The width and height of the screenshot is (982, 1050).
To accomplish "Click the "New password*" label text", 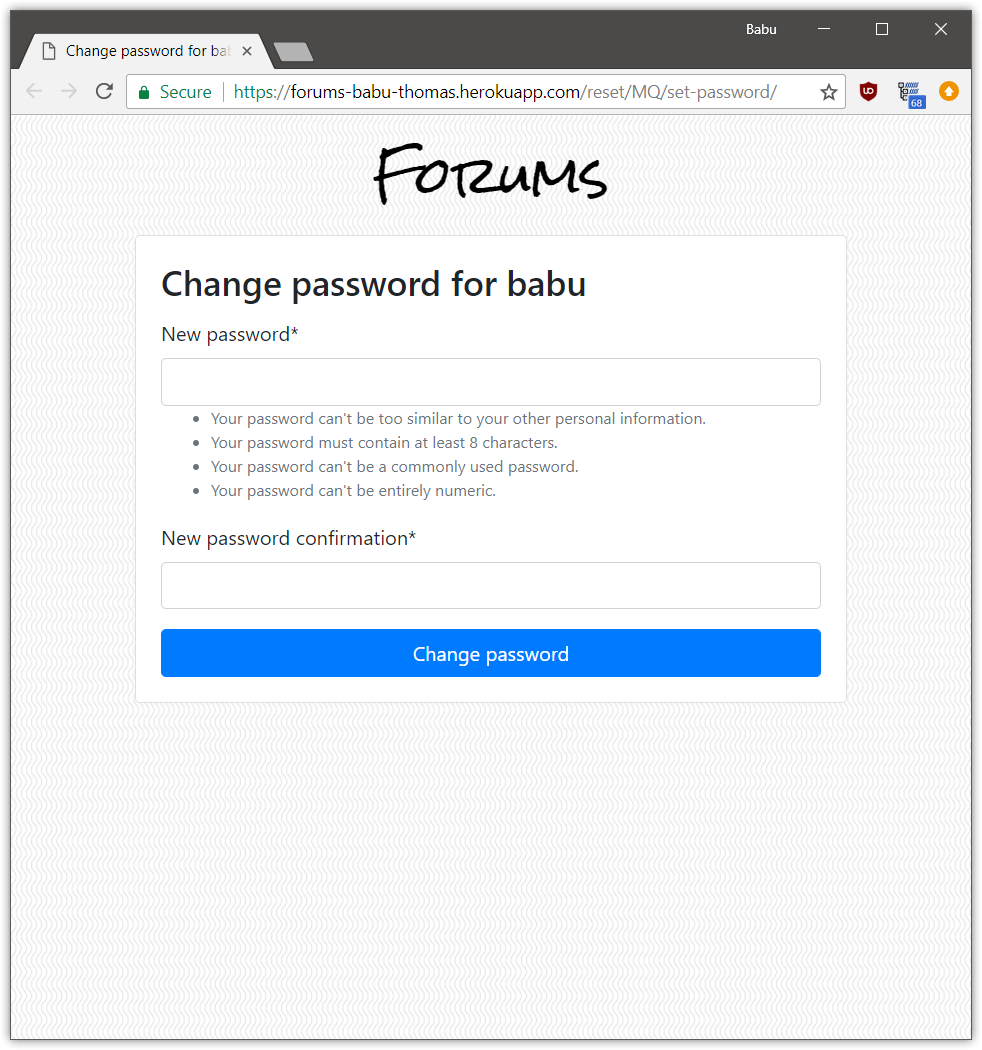I will [x=230, y=334].
